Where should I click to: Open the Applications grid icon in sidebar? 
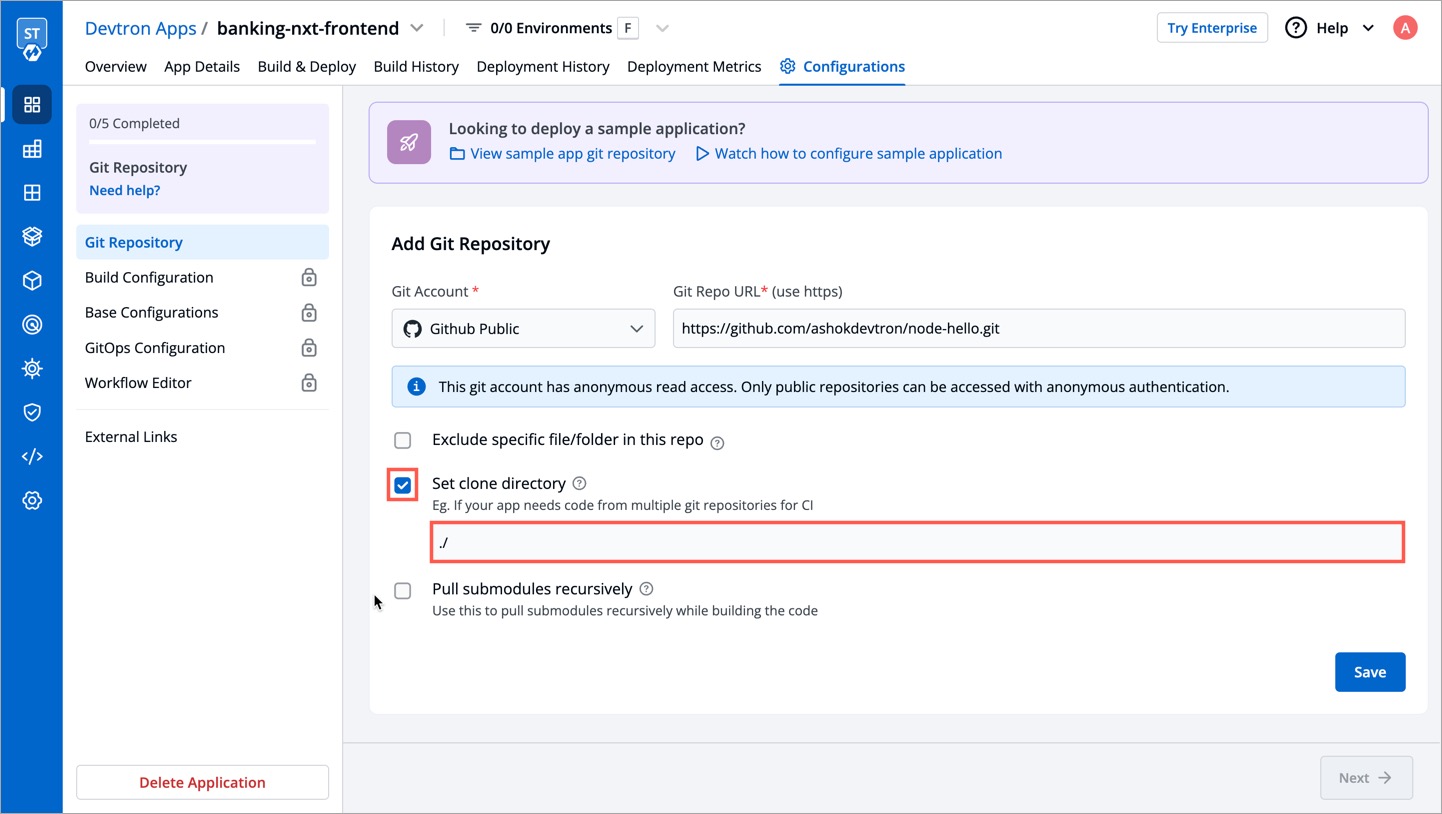point(32,105)
